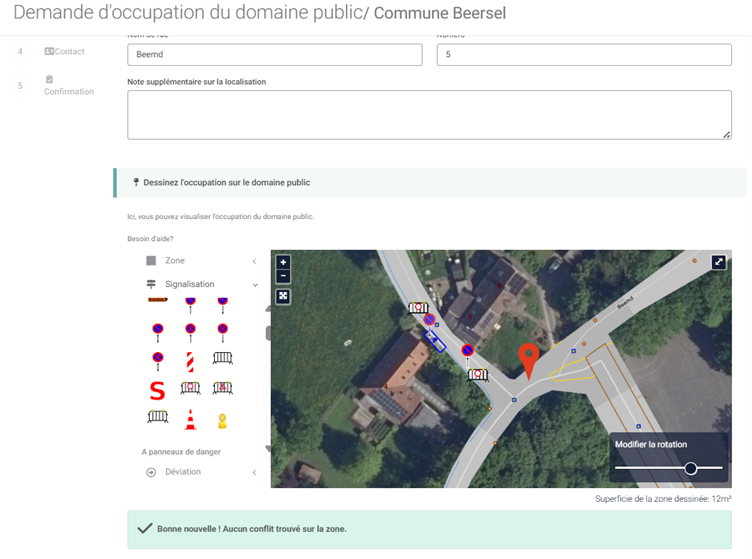The height and width of the screenshot is (559, 752).
Task: Click the Commune Beersel title text
Action: click(x=440, y=13)
